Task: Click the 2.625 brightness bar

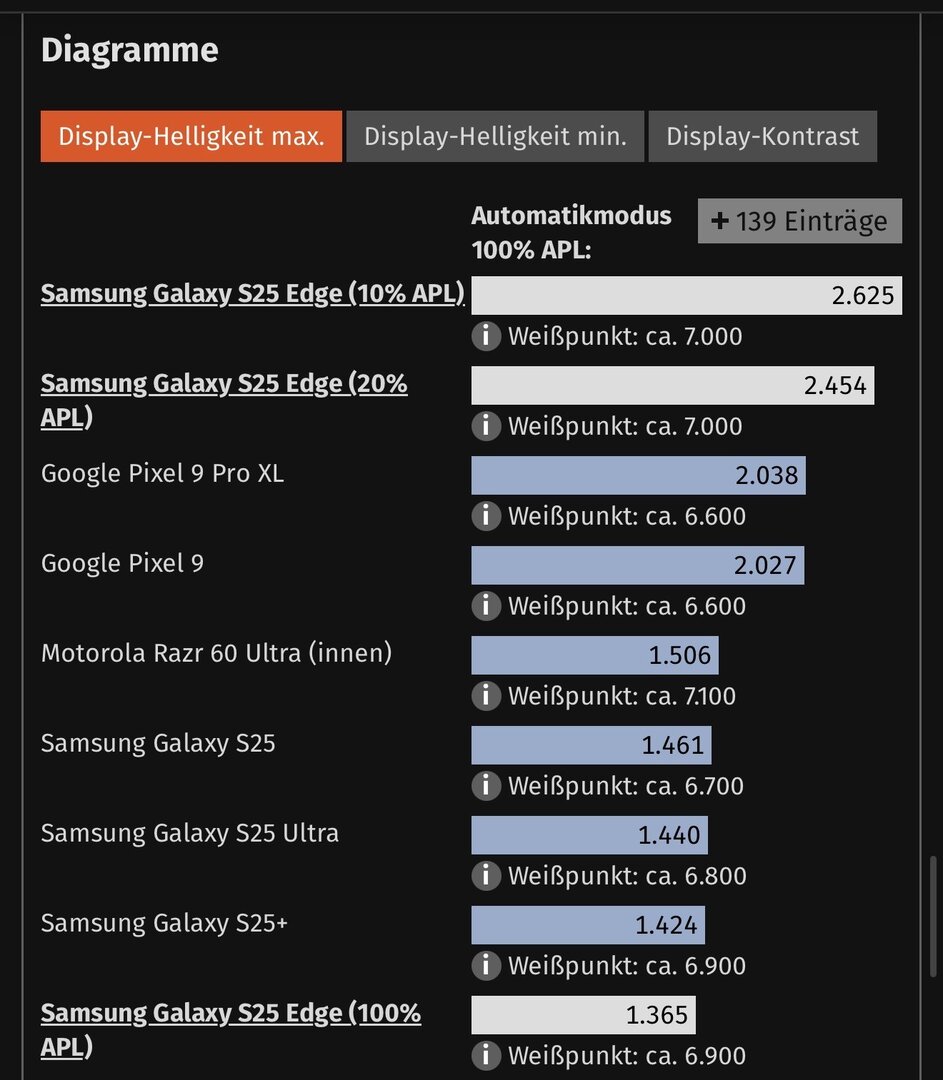Action: pyautogui.click(x=686, y=296)
